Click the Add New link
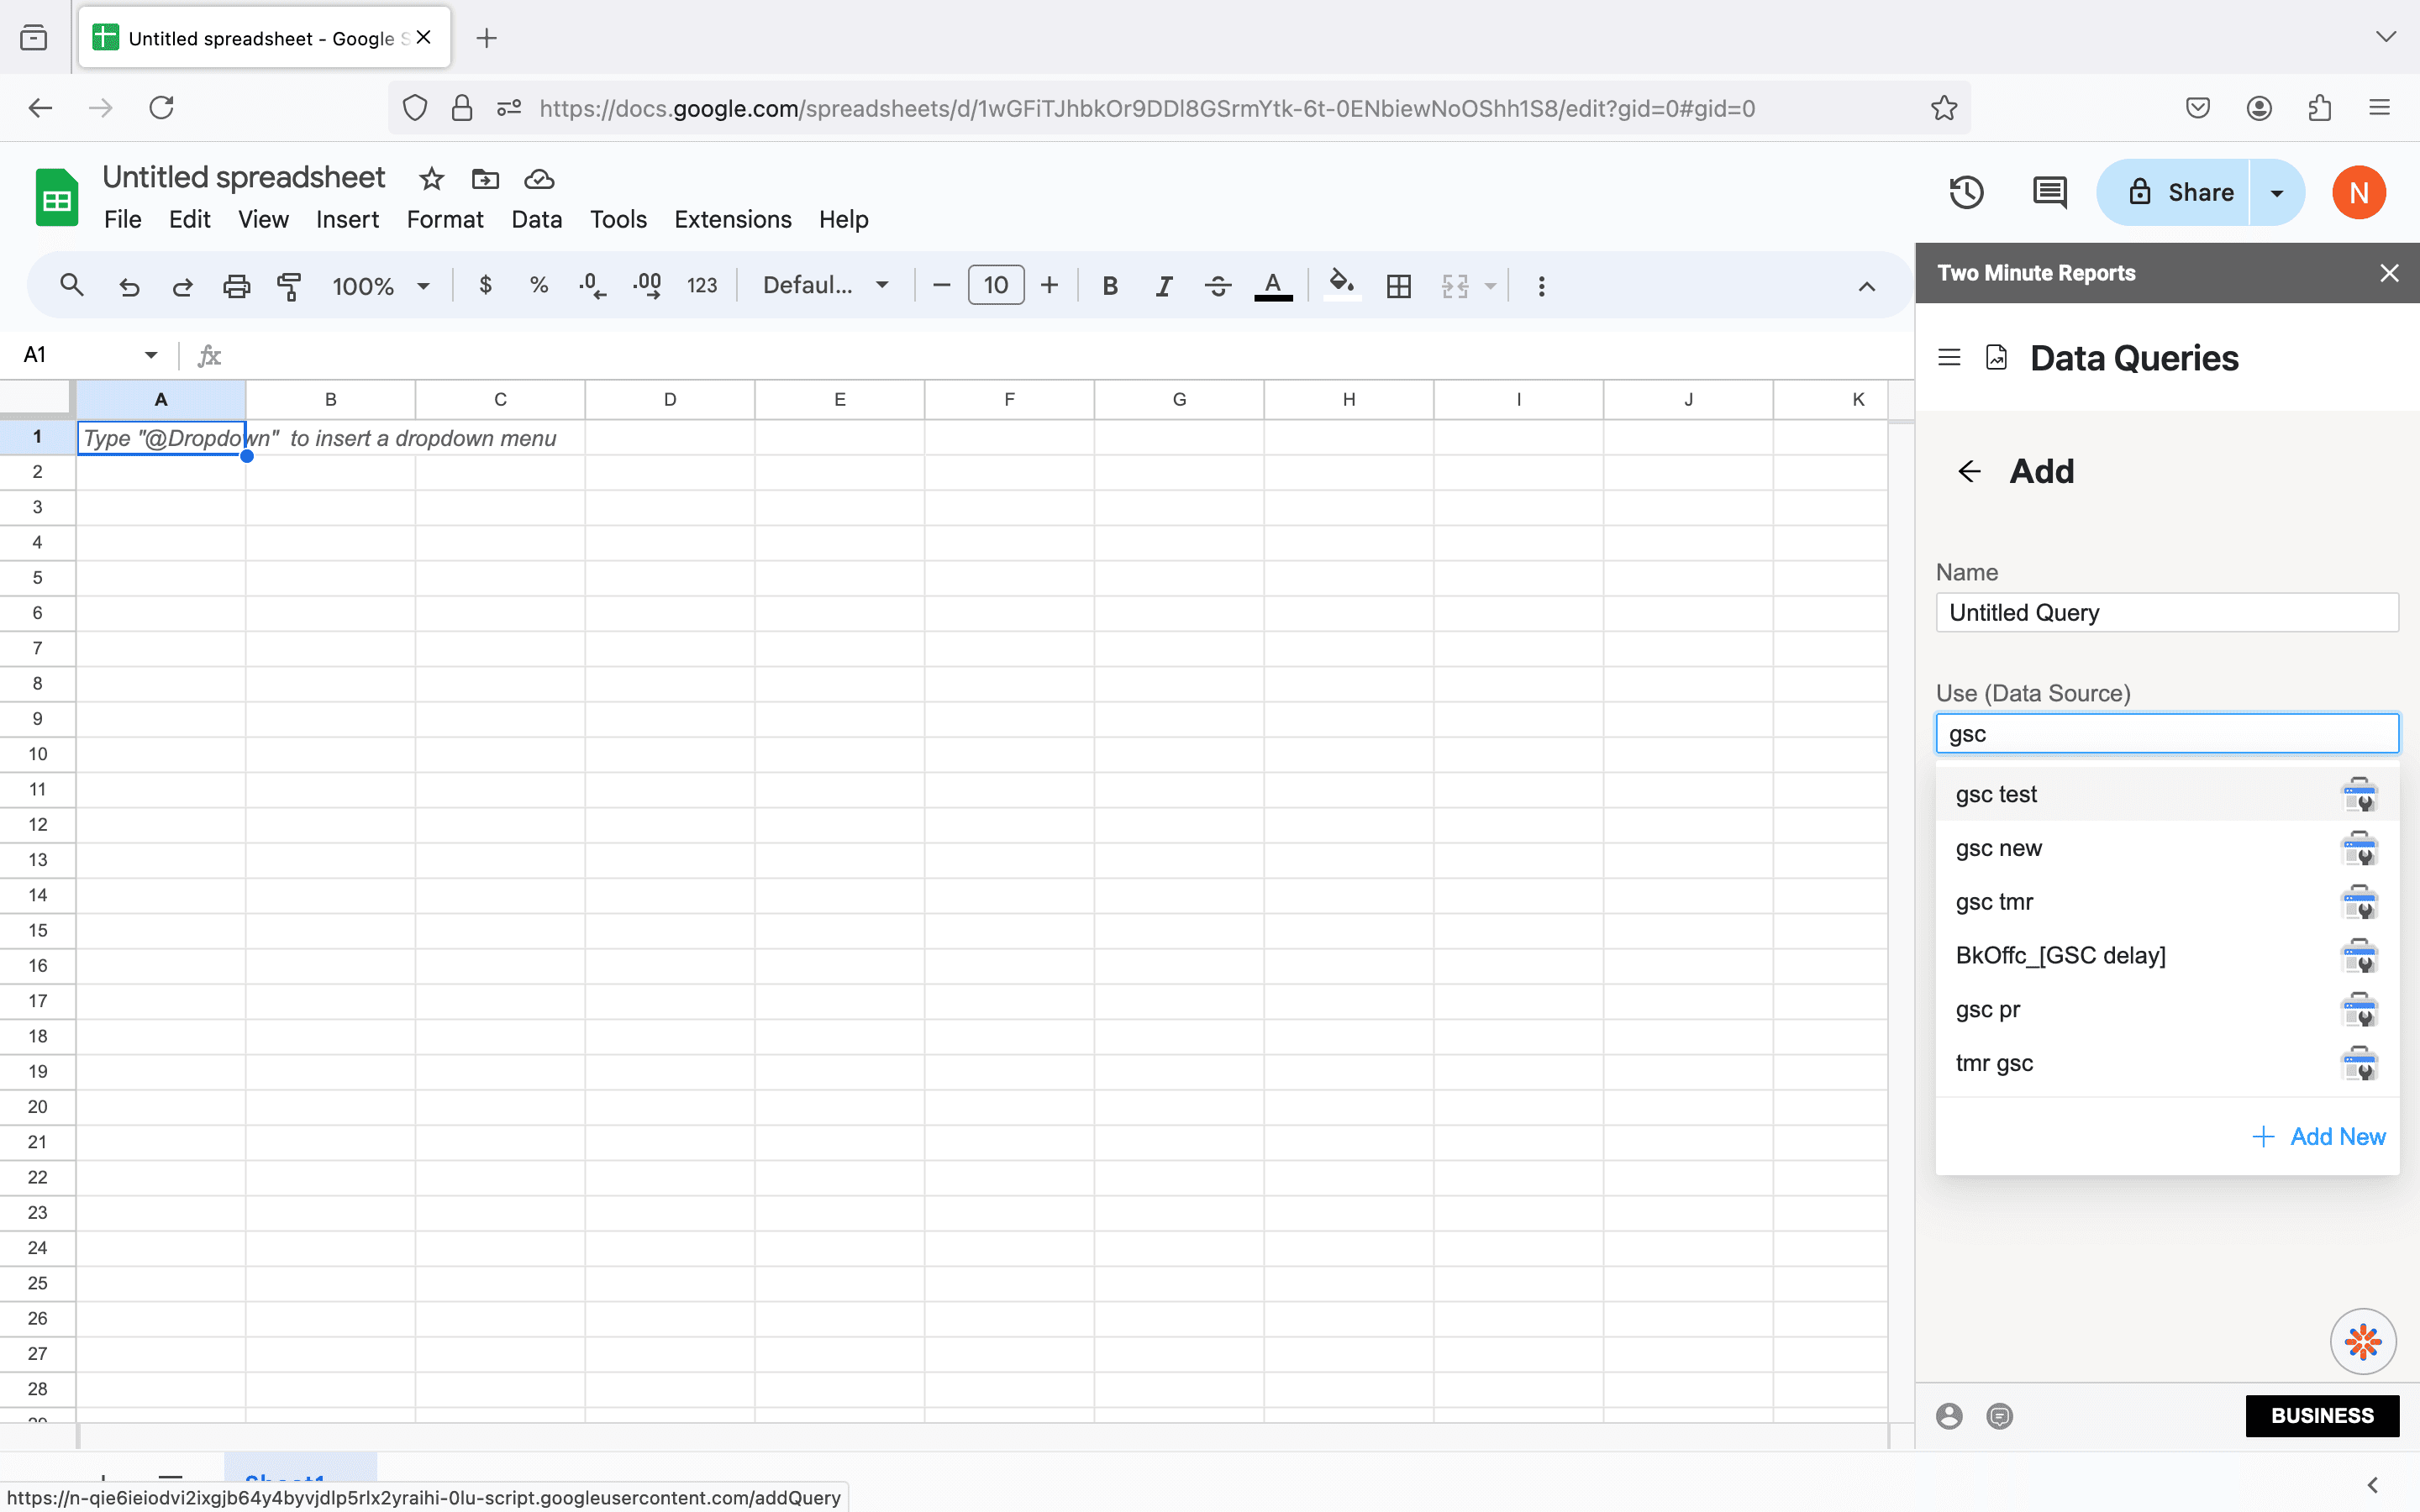The width and height of the screenshot is (2420, 1512). (x=2320, y=1137)
